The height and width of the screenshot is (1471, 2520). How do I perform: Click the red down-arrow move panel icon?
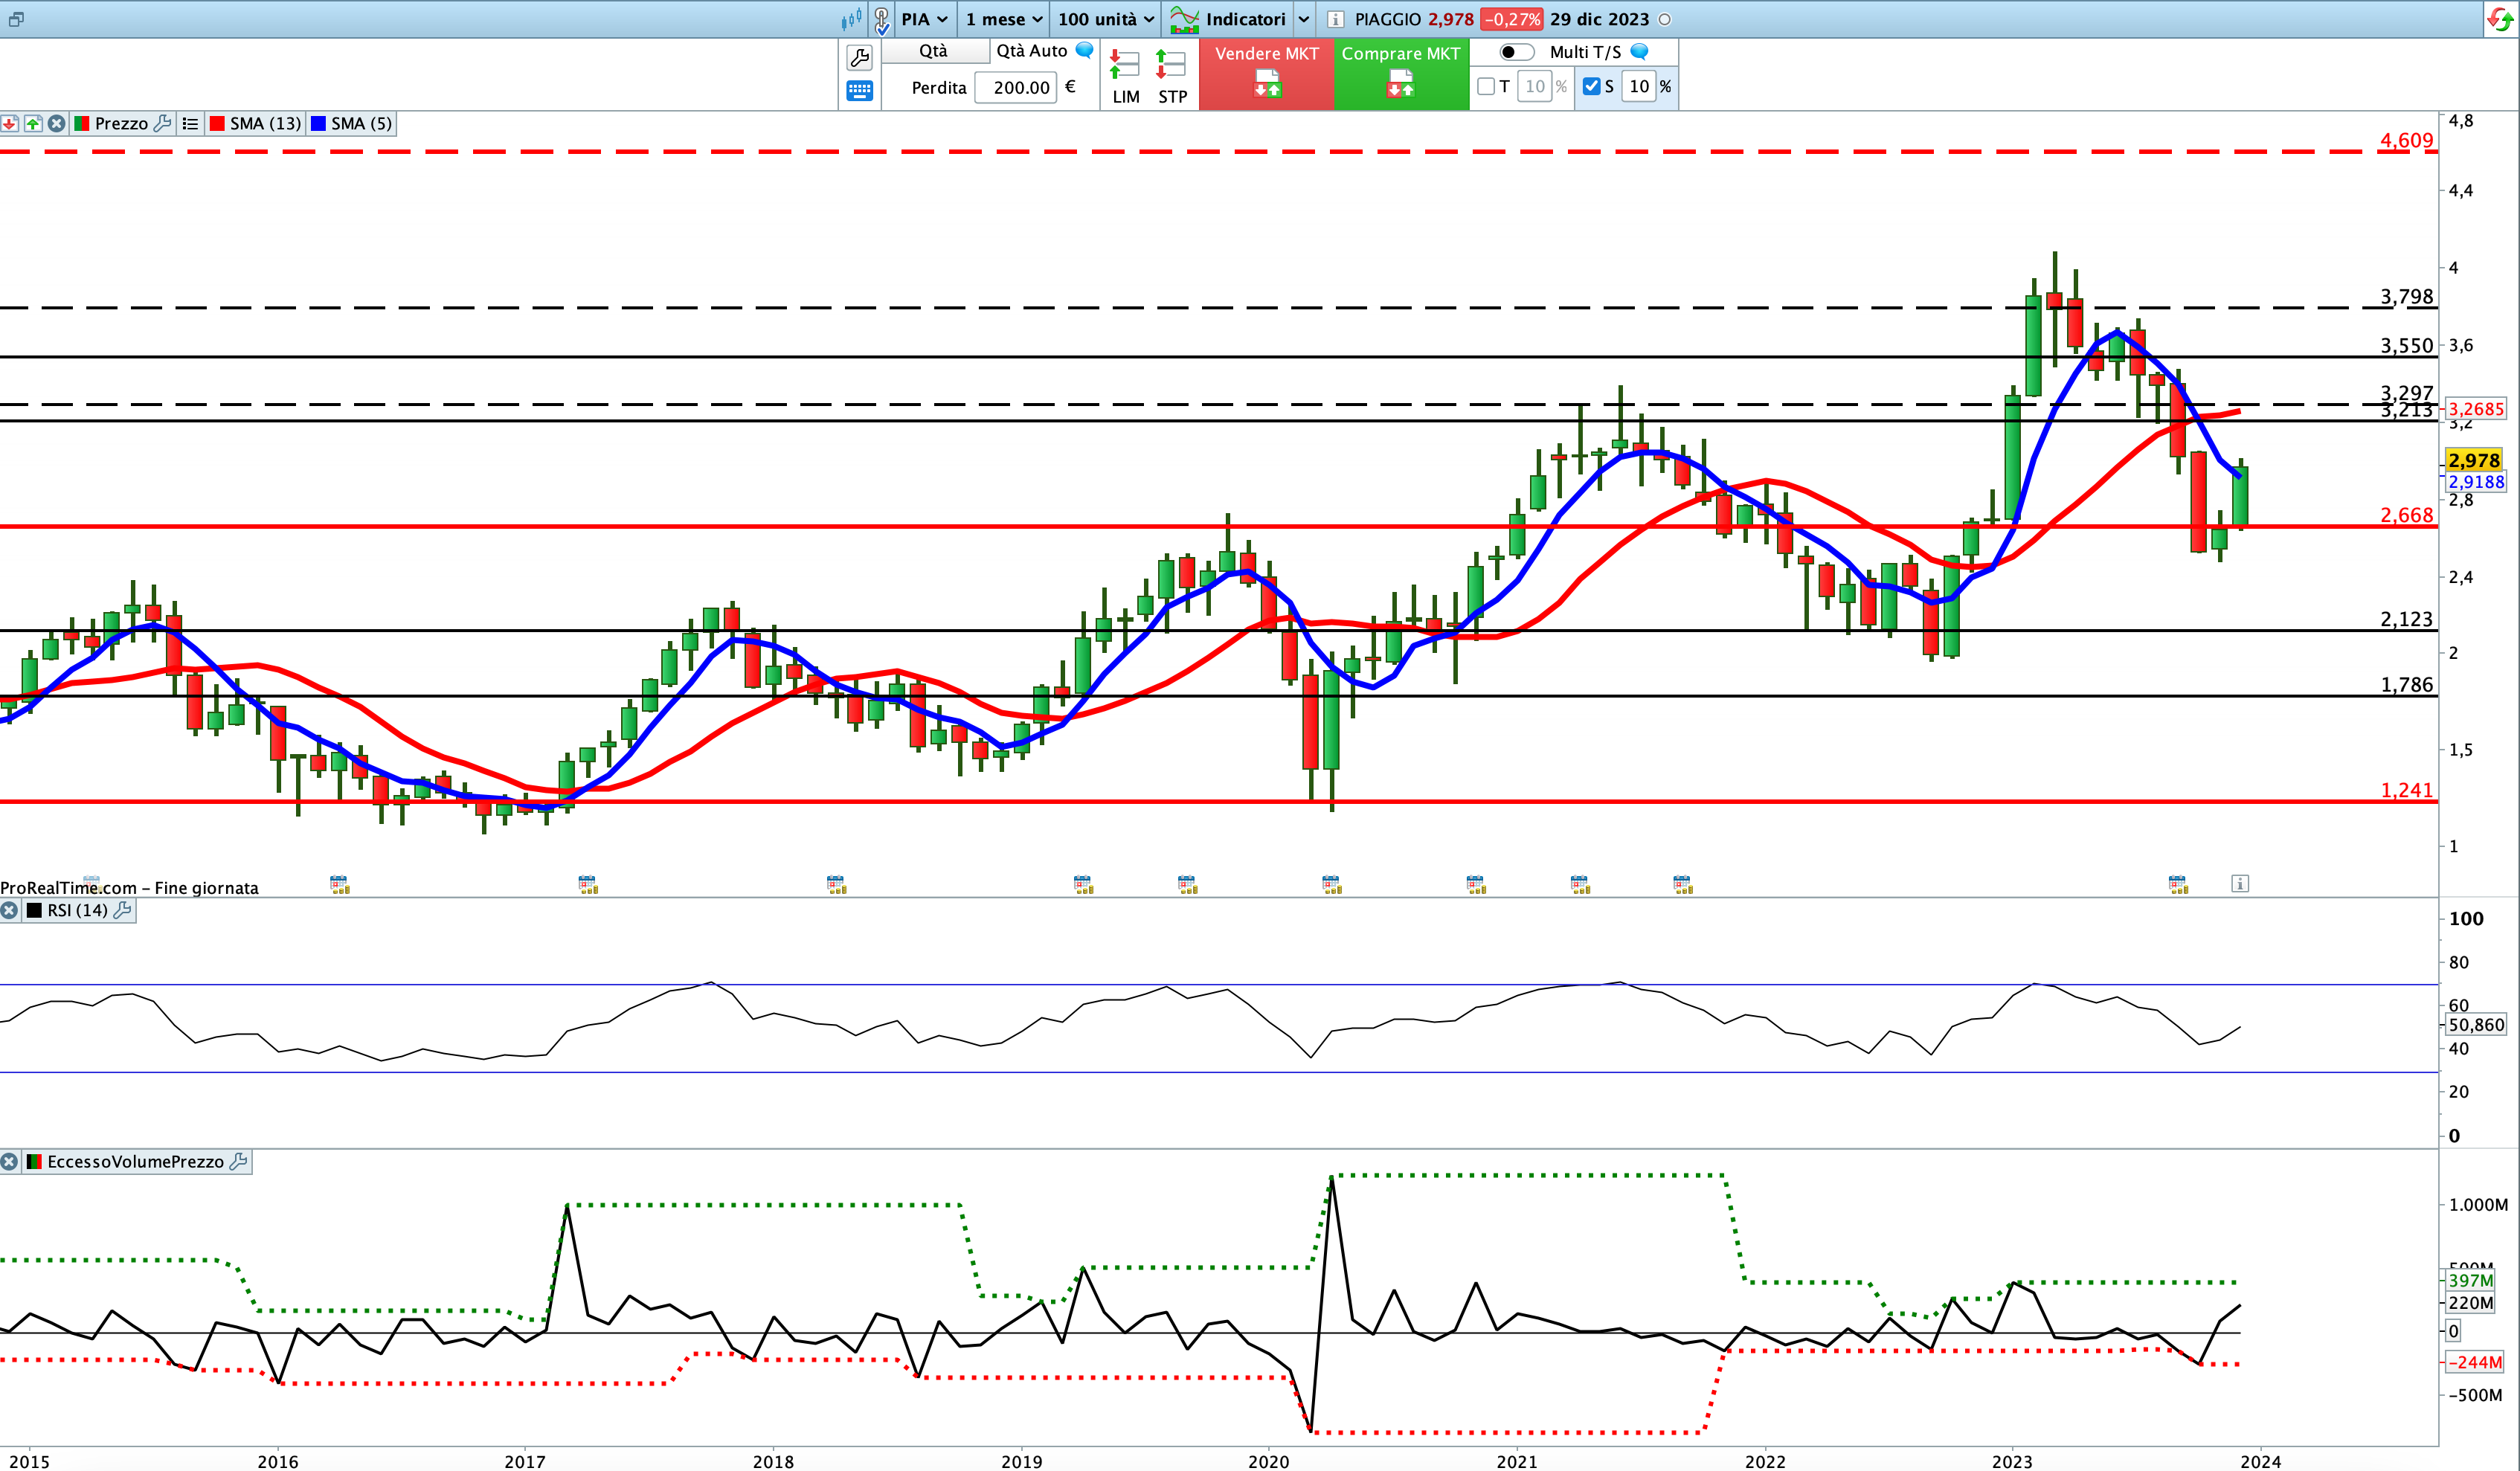[10, 124]
